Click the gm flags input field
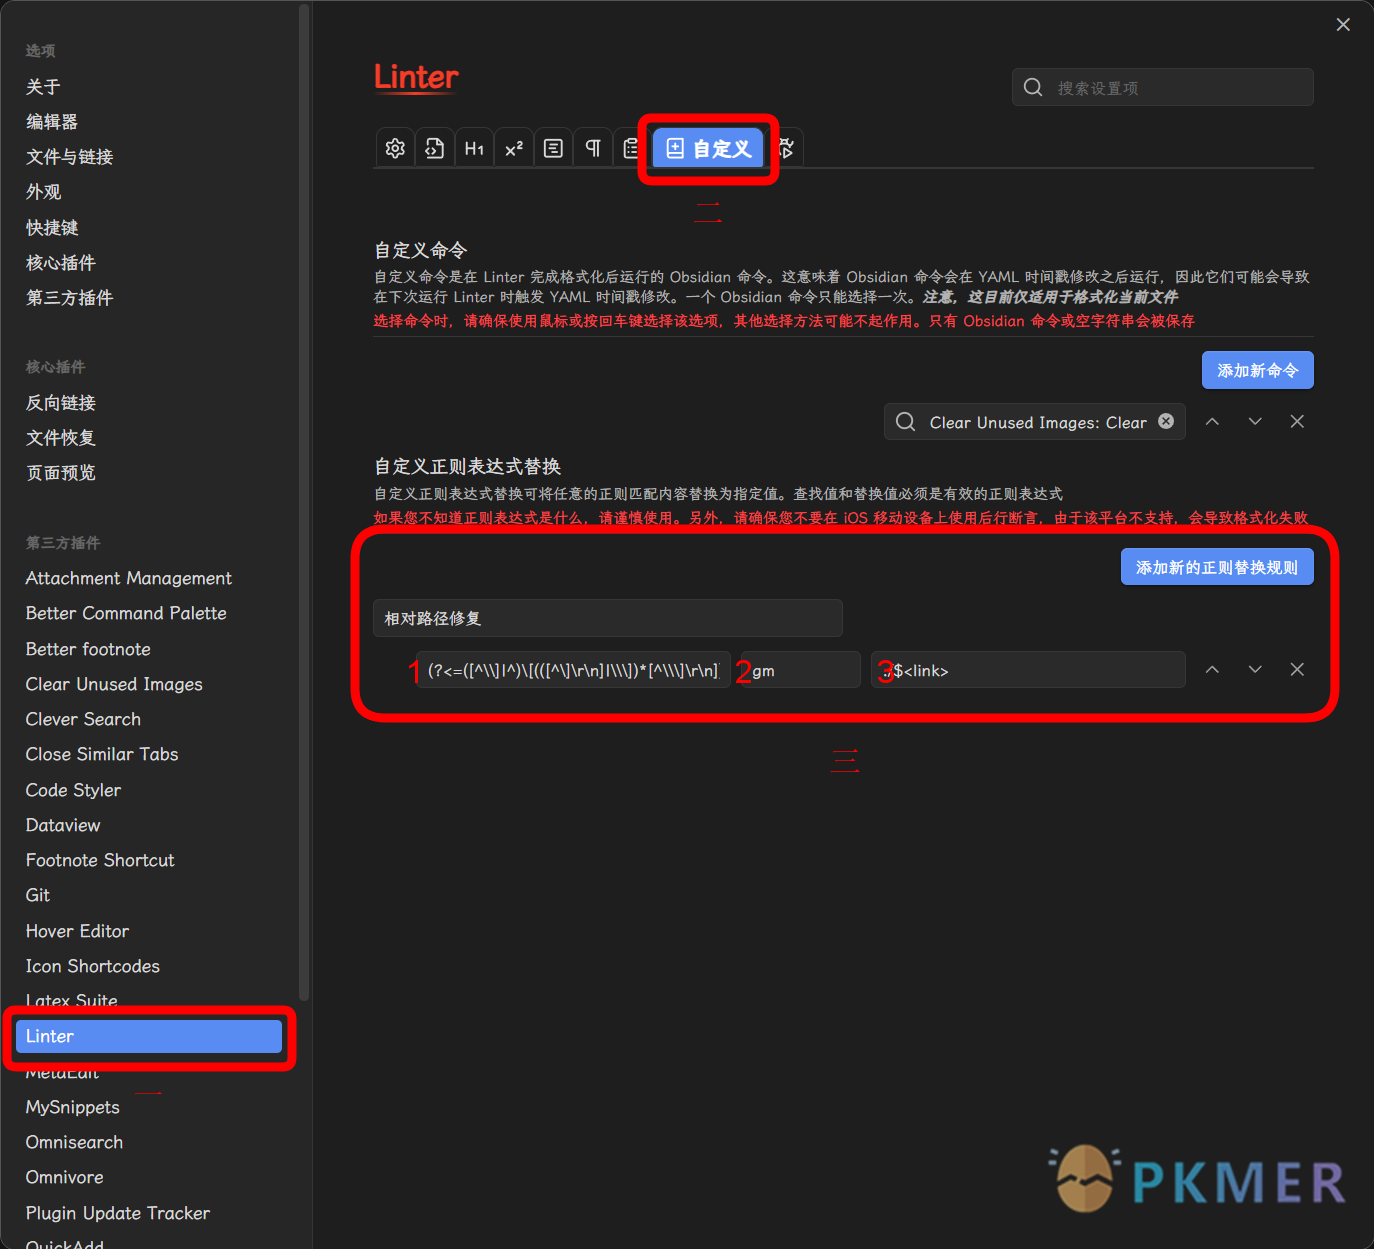1374x1249 pixels. pos(801,670)
